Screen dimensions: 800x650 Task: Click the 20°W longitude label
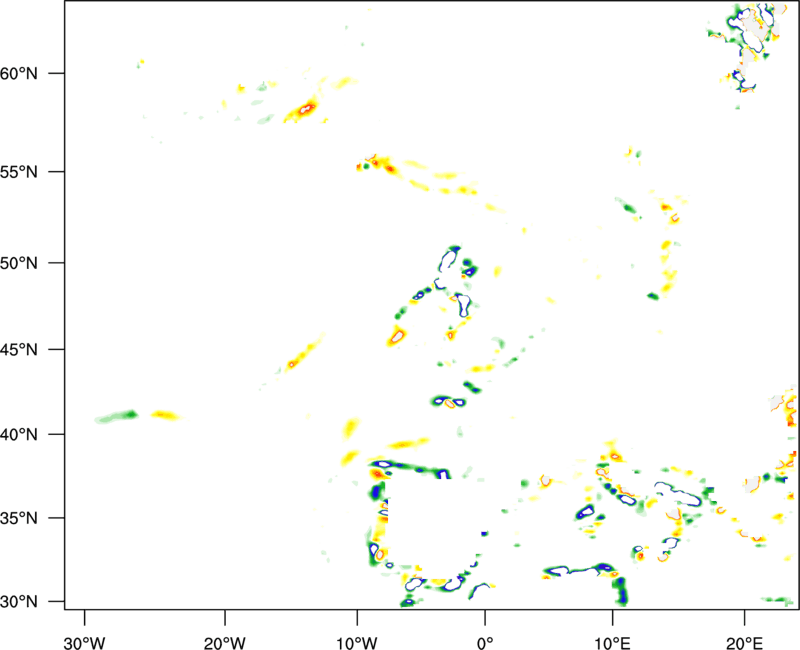point(224,642)
